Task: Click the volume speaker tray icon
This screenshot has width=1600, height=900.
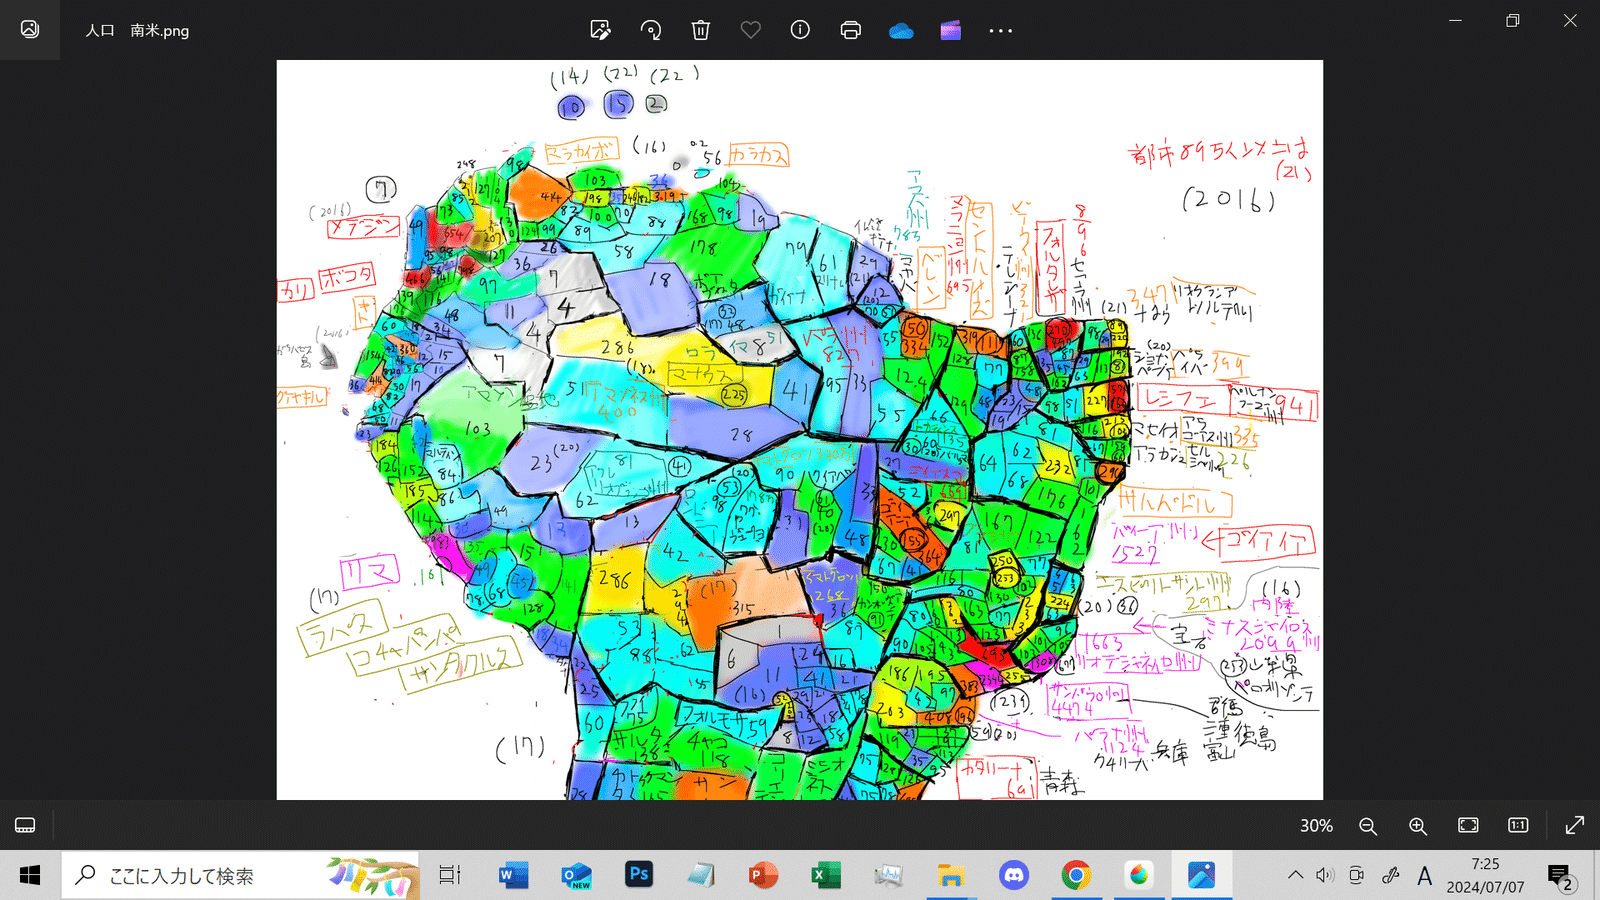Action: [x=1325, y=876]
